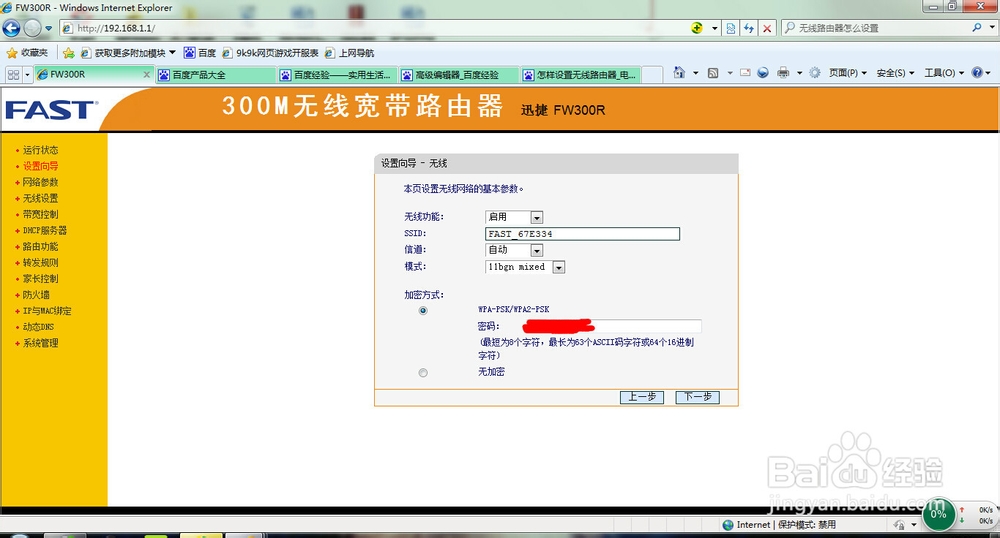Click the Print icon
The width and height of the screenshot is (1000, 538).
[783, 73]
